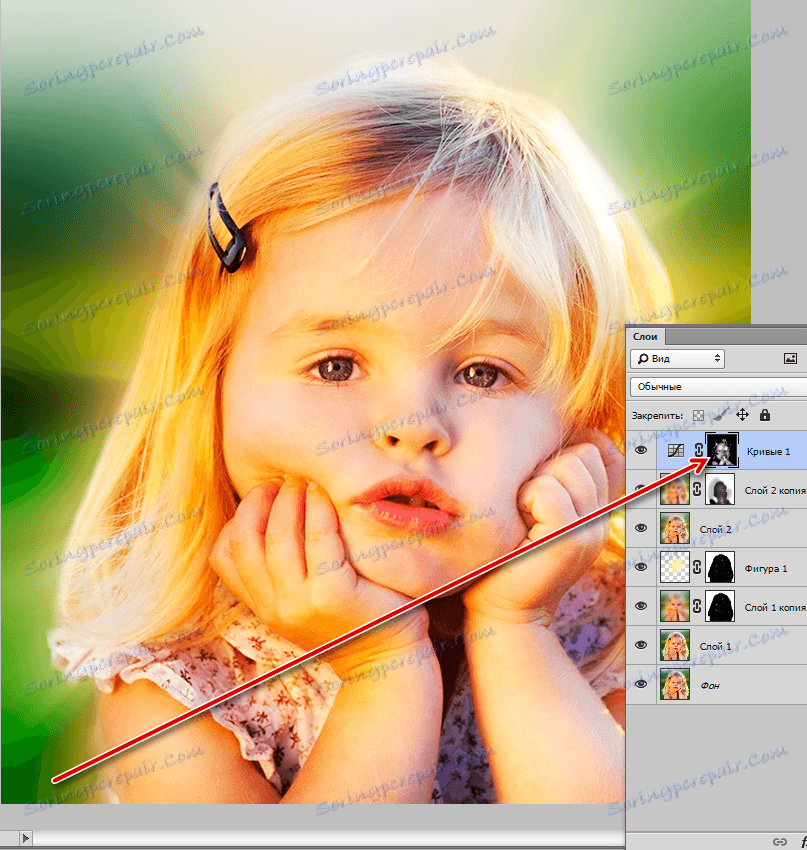Viewport: 807px width, 850px height.
Task: Open the Вид layer filter dropdown
Action: 677,359
